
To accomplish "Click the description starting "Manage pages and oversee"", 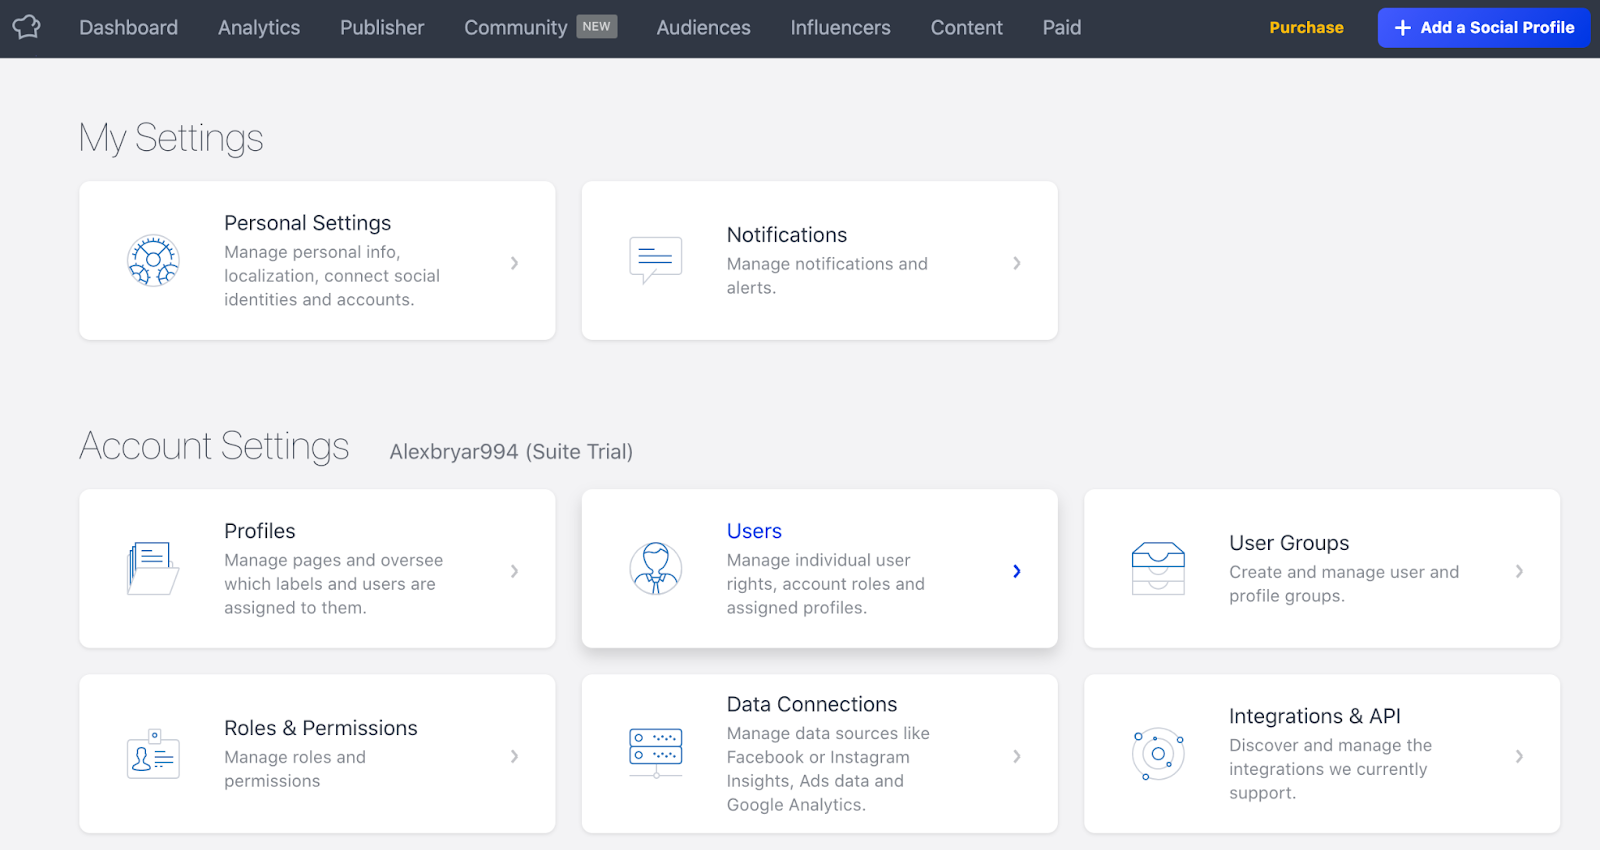I will coord(333,584).
